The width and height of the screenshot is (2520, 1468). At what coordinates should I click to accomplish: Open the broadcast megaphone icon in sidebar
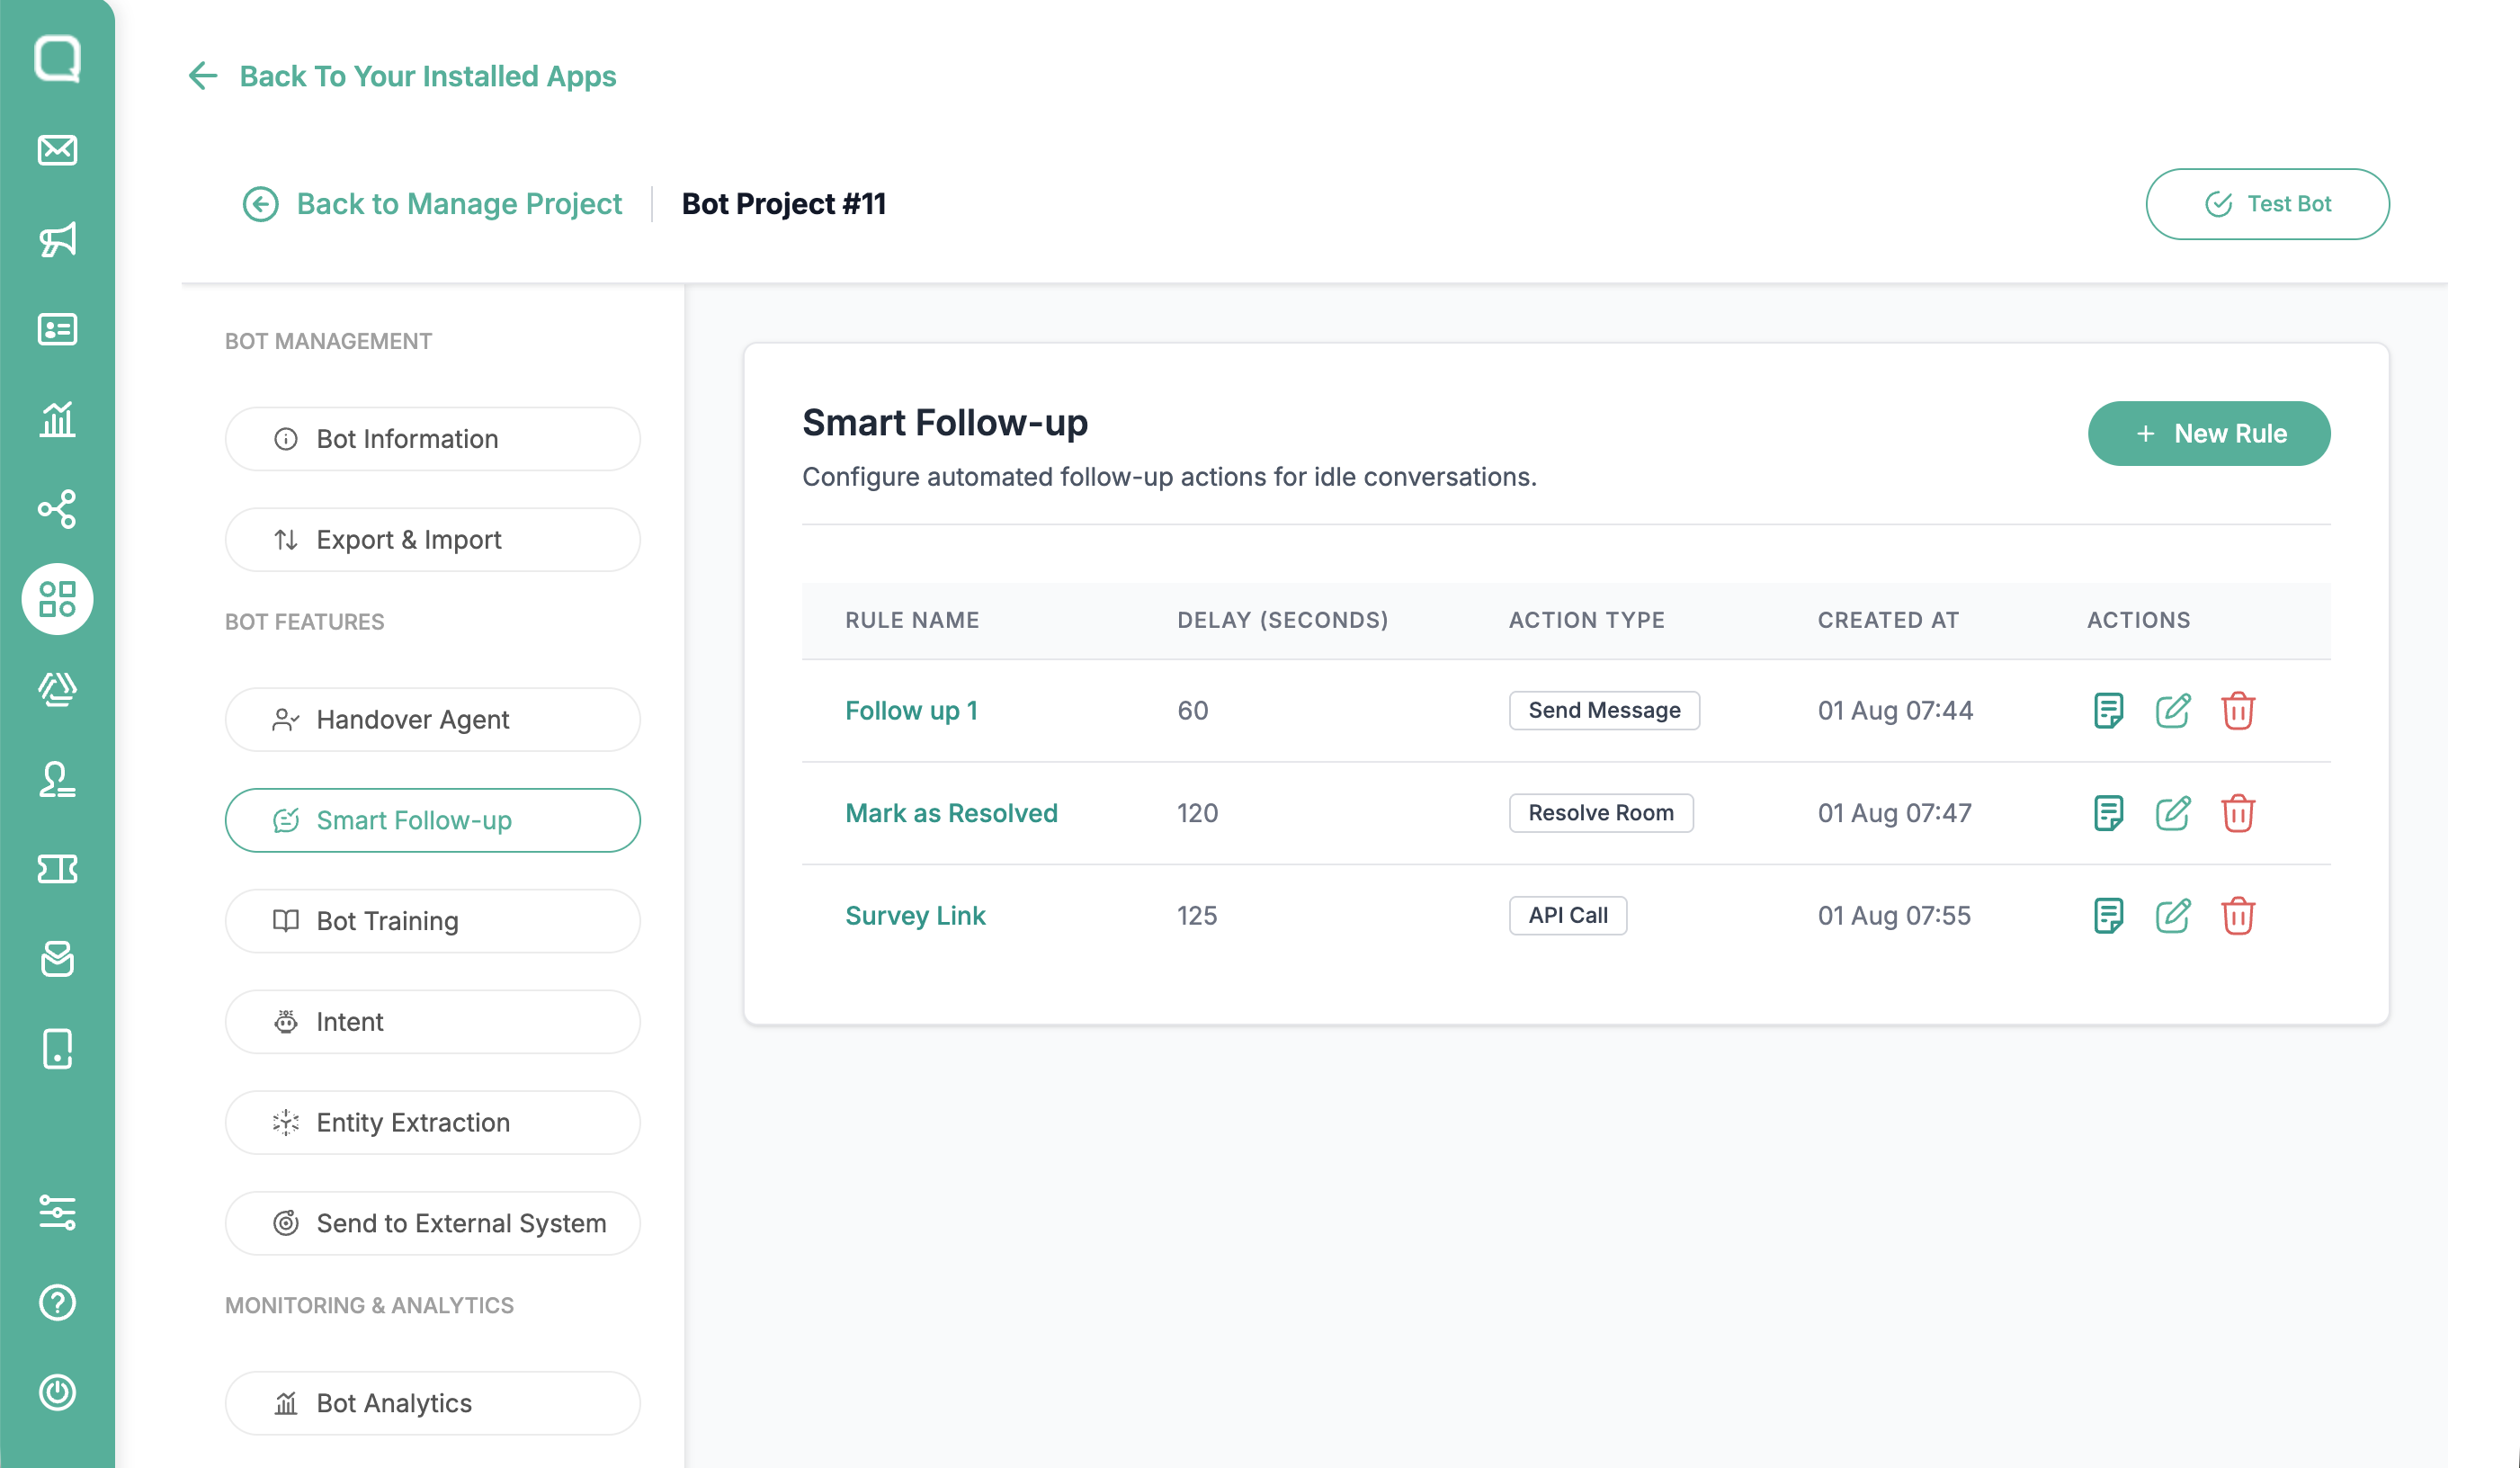click(57, 240)
